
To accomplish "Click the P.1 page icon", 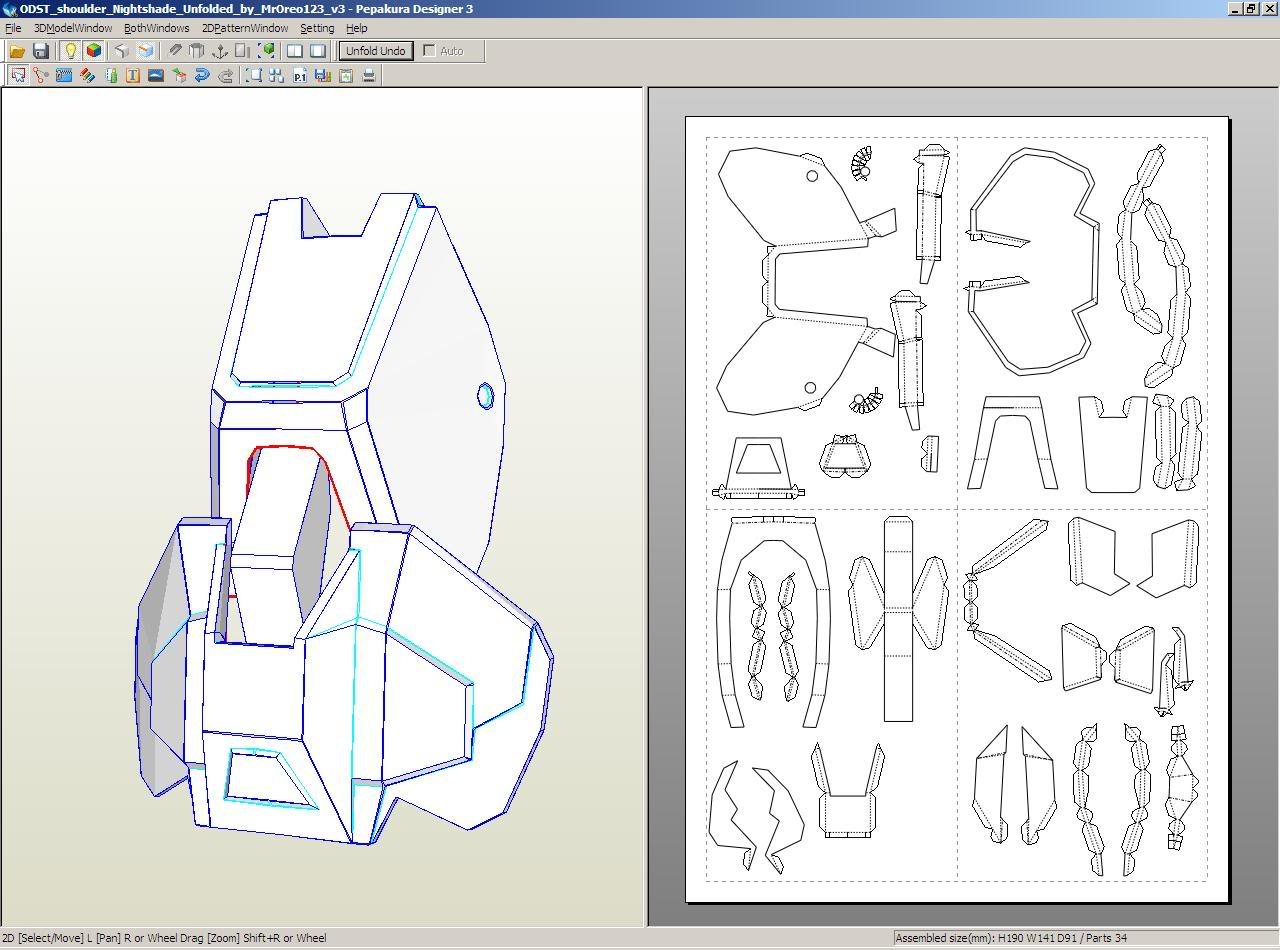I will [300, 75].
